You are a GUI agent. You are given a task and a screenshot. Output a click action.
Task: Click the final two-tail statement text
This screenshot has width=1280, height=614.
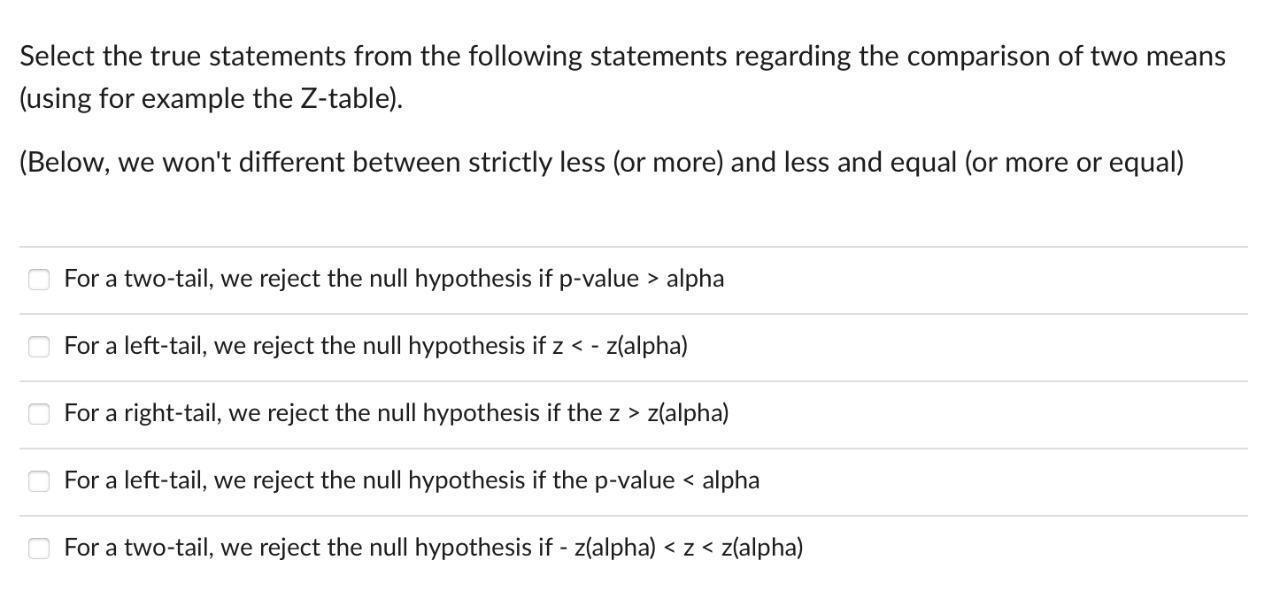433,547
